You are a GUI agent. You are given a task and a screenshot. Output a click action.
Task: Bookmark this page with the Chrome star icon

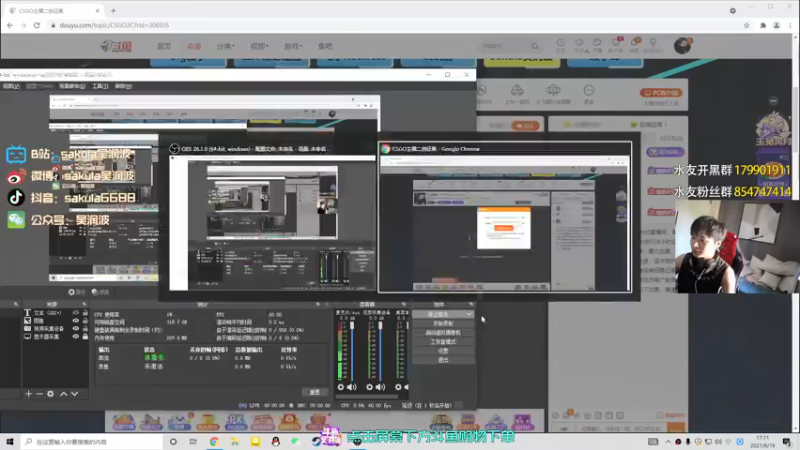point(746,25)
